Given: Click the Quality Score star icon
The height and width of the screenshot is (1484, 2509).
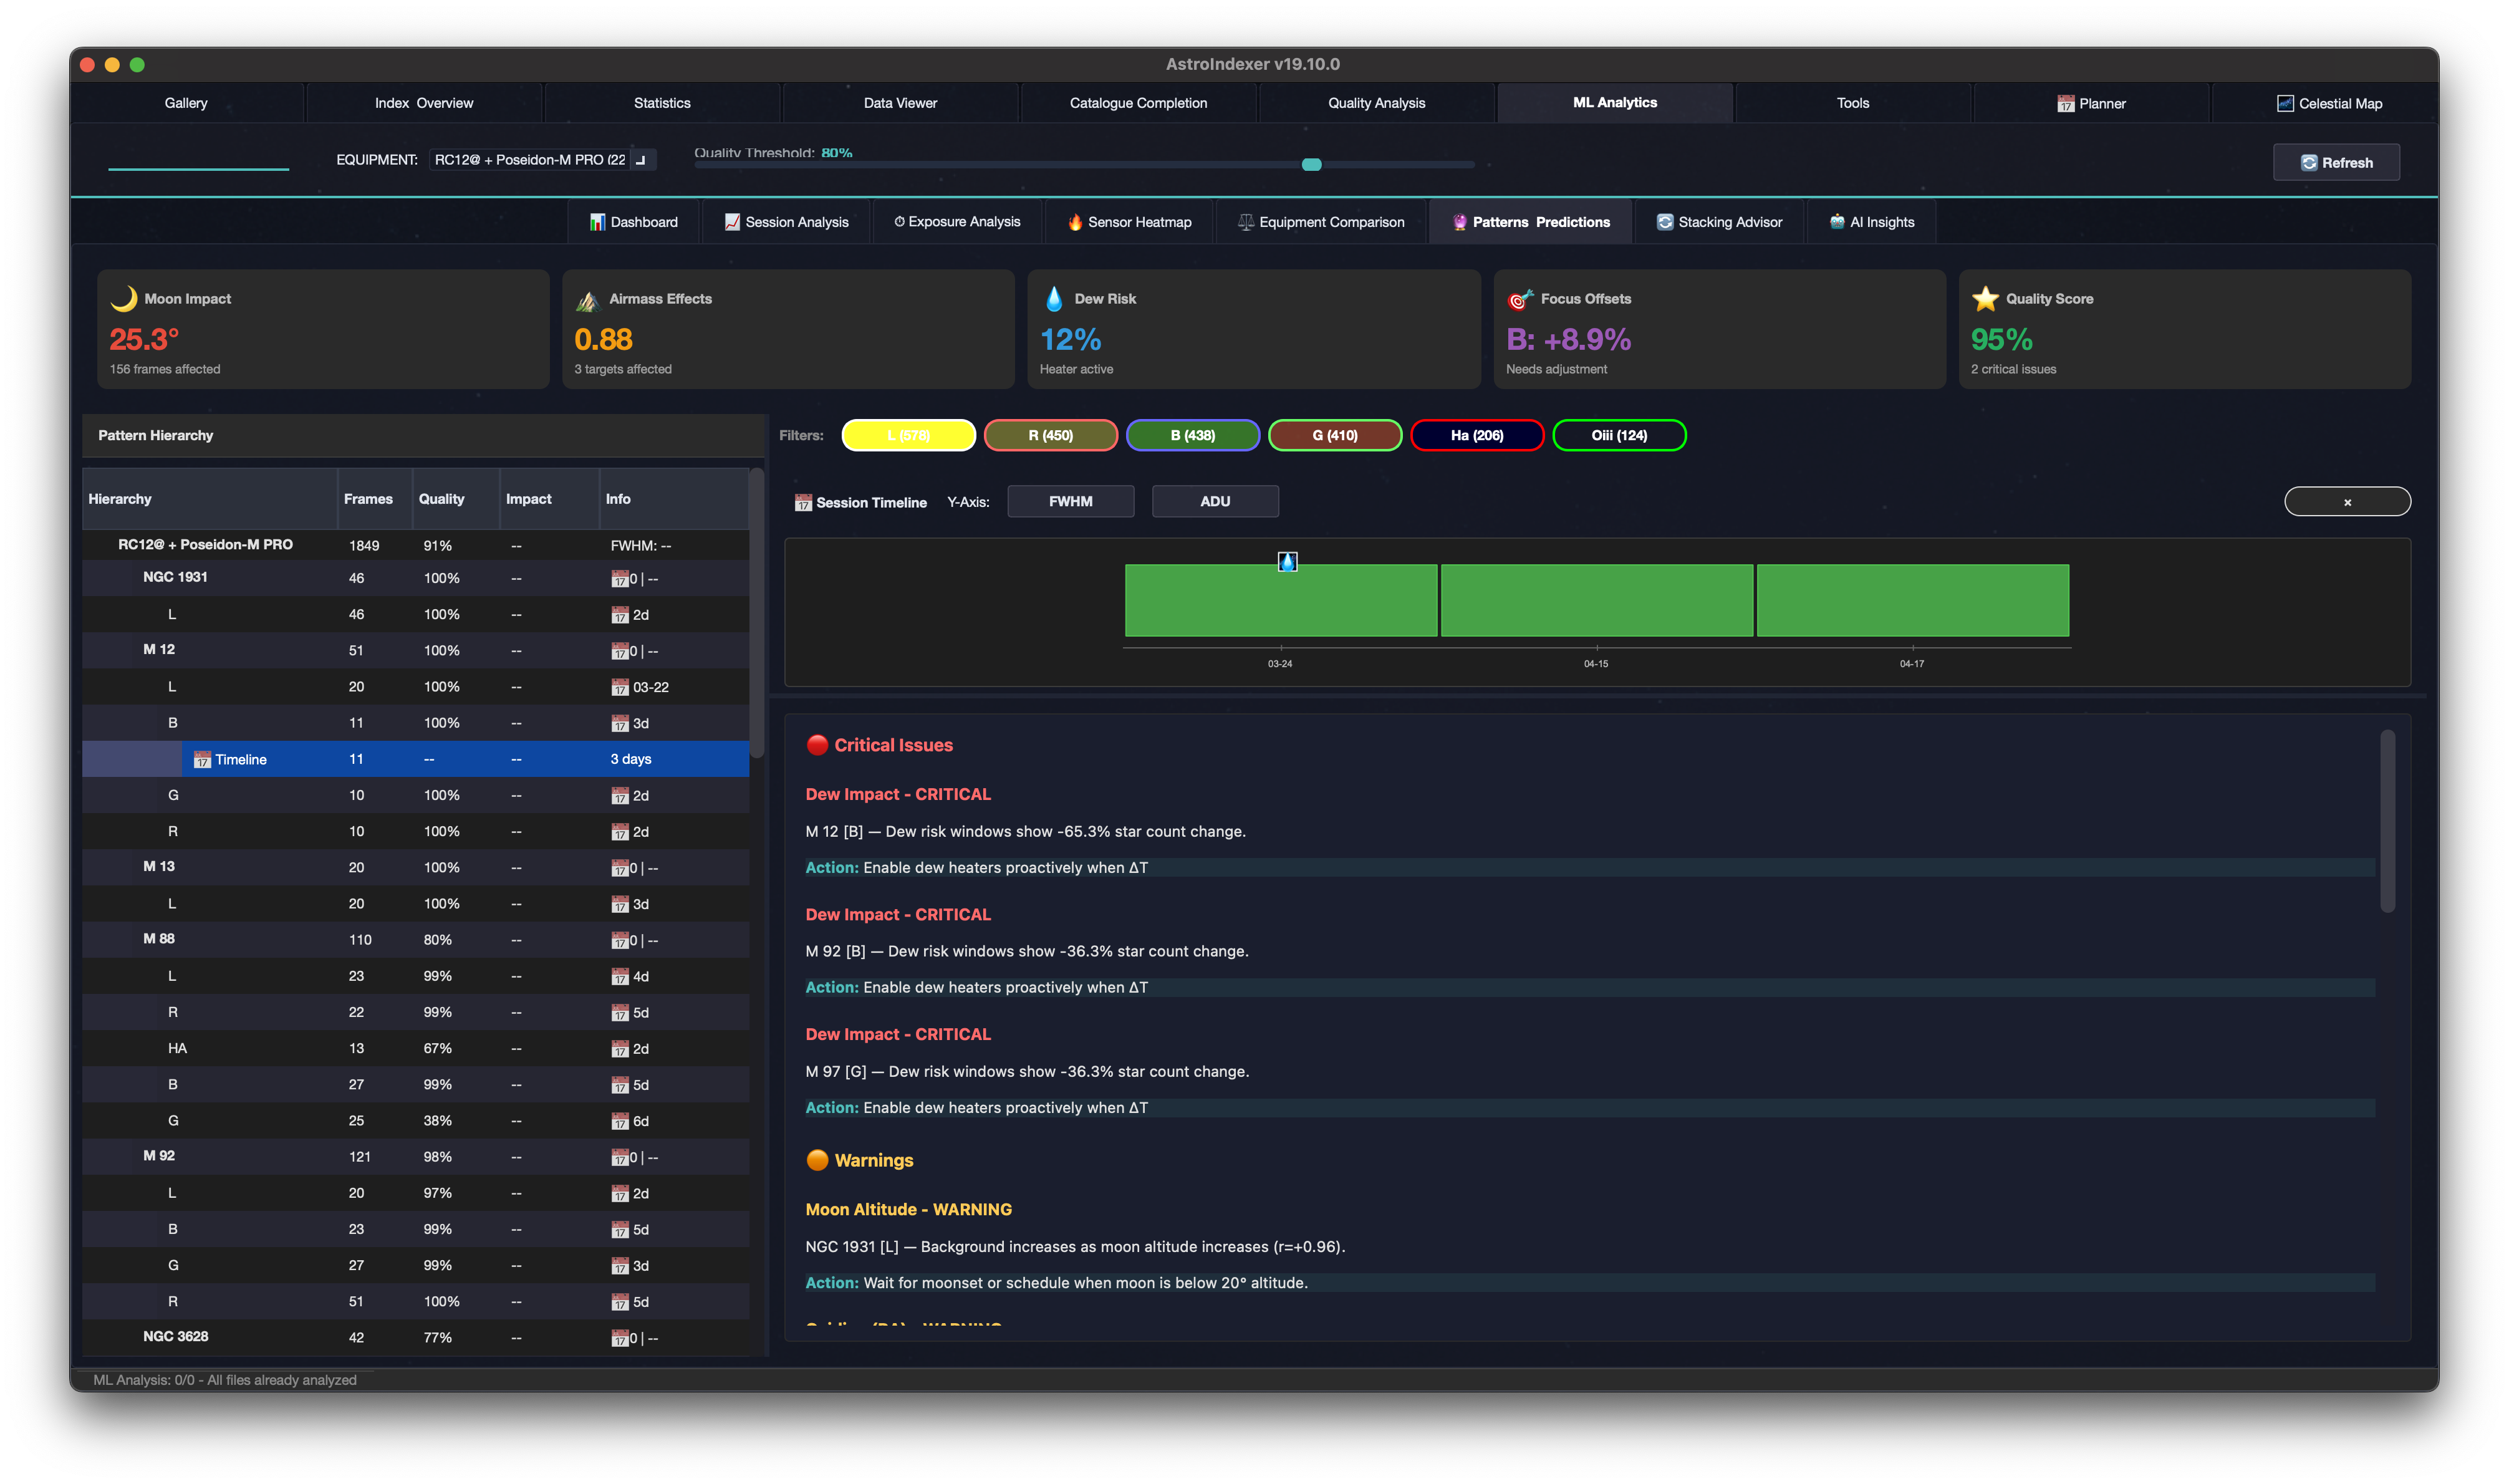Looking at the screenshot, I should coord(1985,298).
